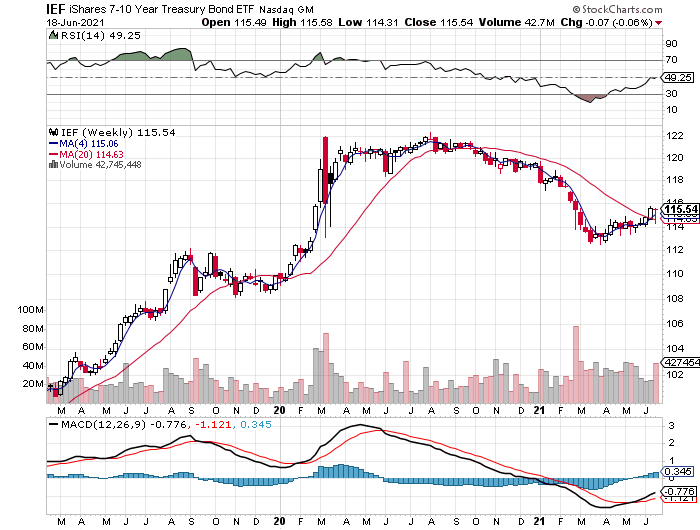This screenshot has width=700, height=530.
Task: Click the 18-Jun-2021 date label
Action: click(x=75, y=22)
